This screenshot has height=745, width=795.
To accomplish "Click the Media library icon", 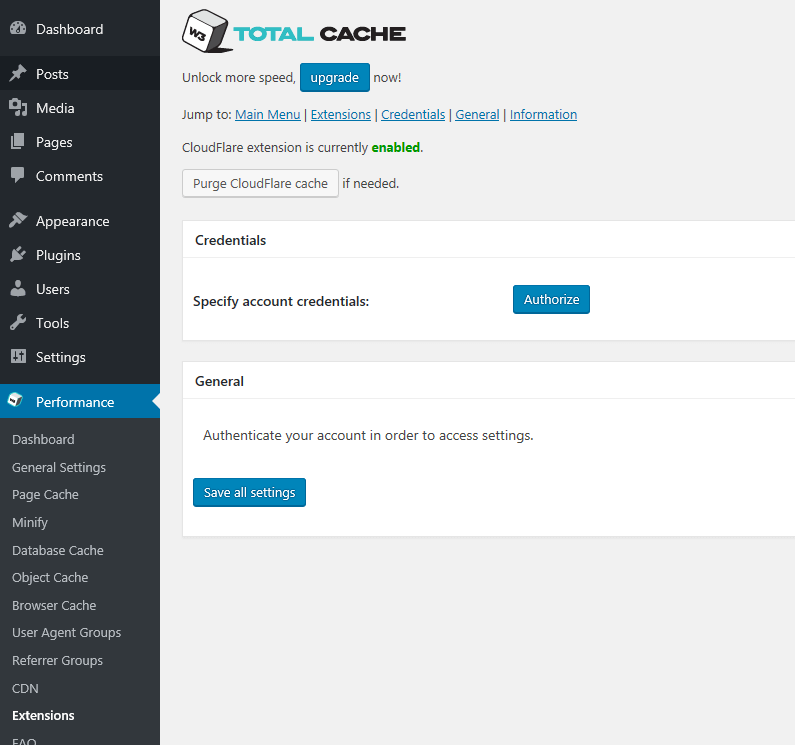I will point(18,108).
